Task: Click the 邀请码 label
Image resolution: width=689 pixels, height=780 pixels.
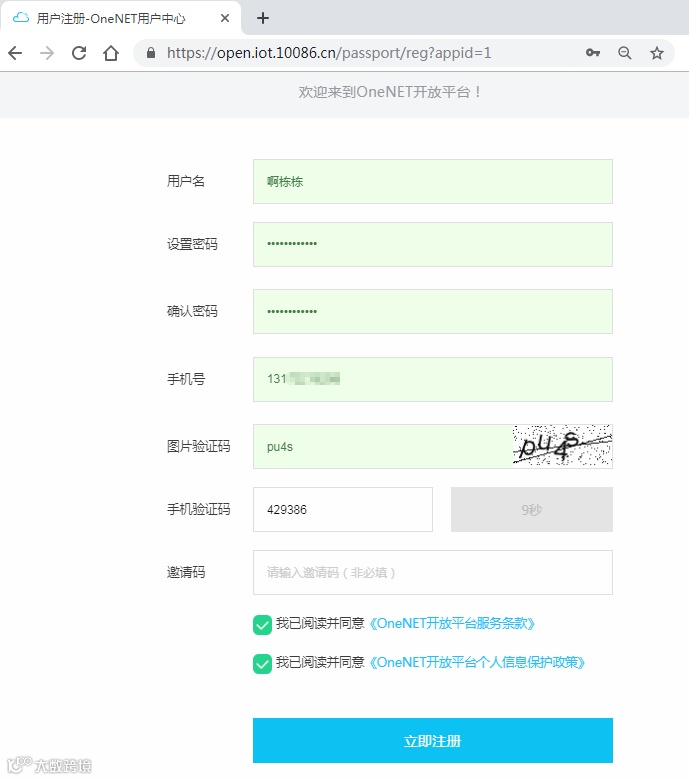Action: pyautogui.click(x=186, y=572)
